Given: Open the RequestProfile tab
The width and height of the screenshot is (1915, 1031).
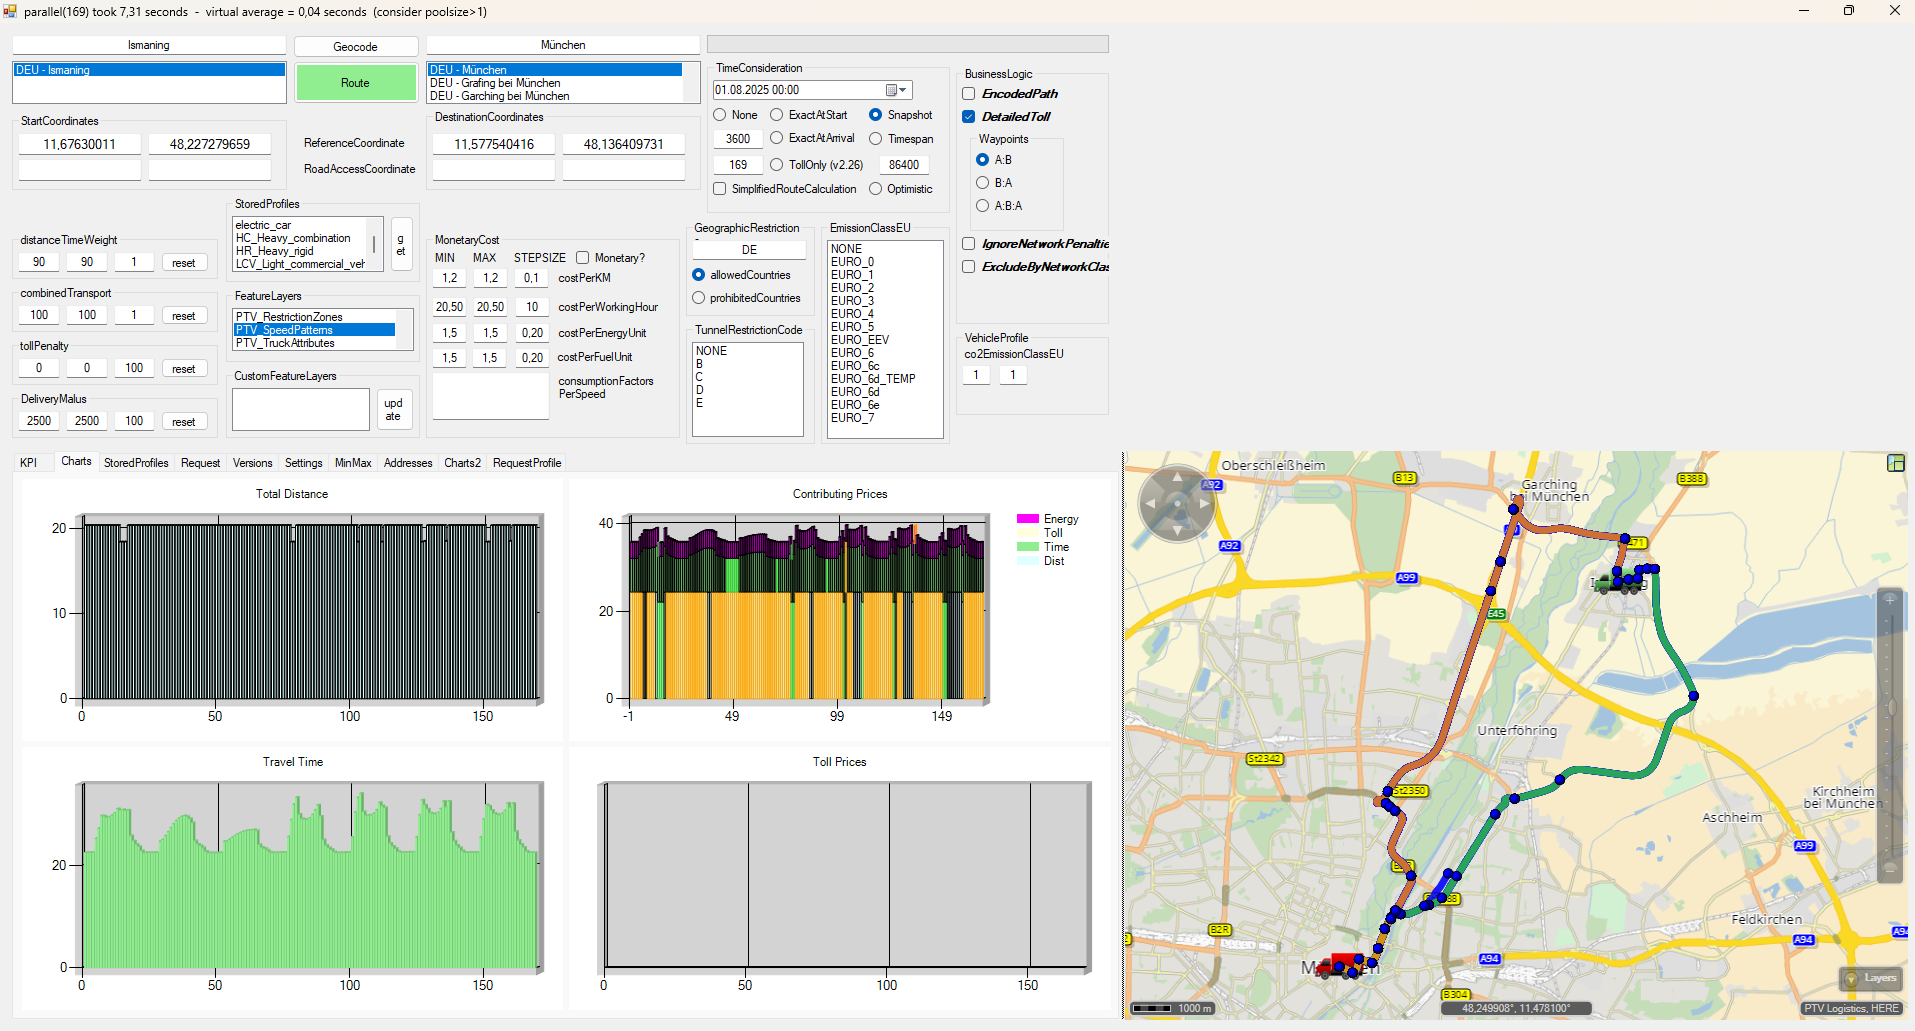Looking at the screenshot, I should pos(526,463).
